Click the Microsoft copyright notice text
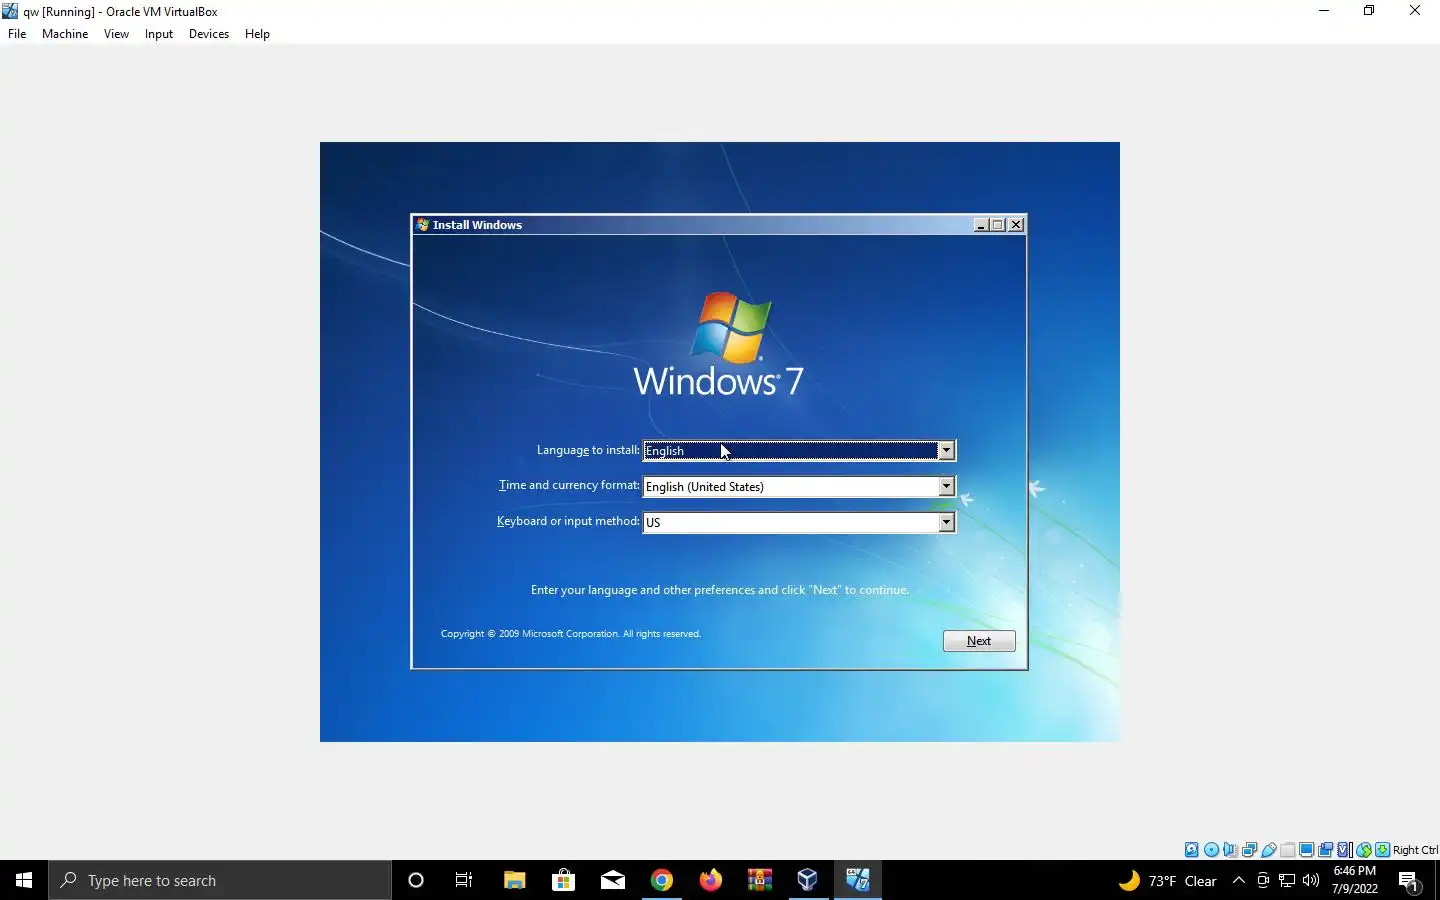 pyautogui.click(x=571, y=634)
